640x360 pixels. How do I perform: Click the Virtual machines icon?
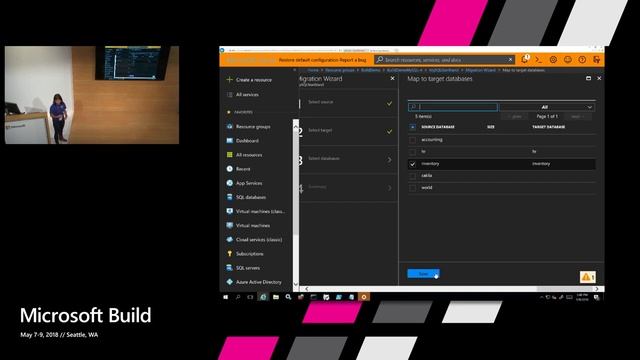coord(229,225)
